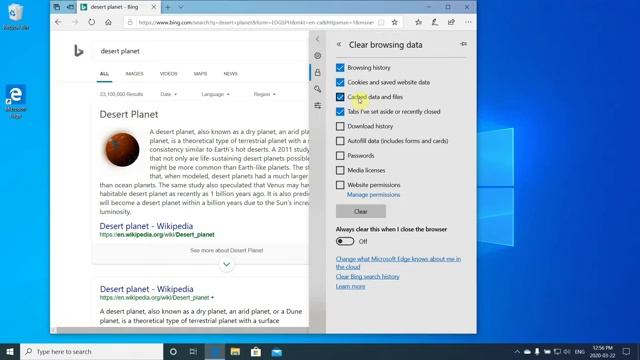Click See more about Desert Planet

[227, 250]
